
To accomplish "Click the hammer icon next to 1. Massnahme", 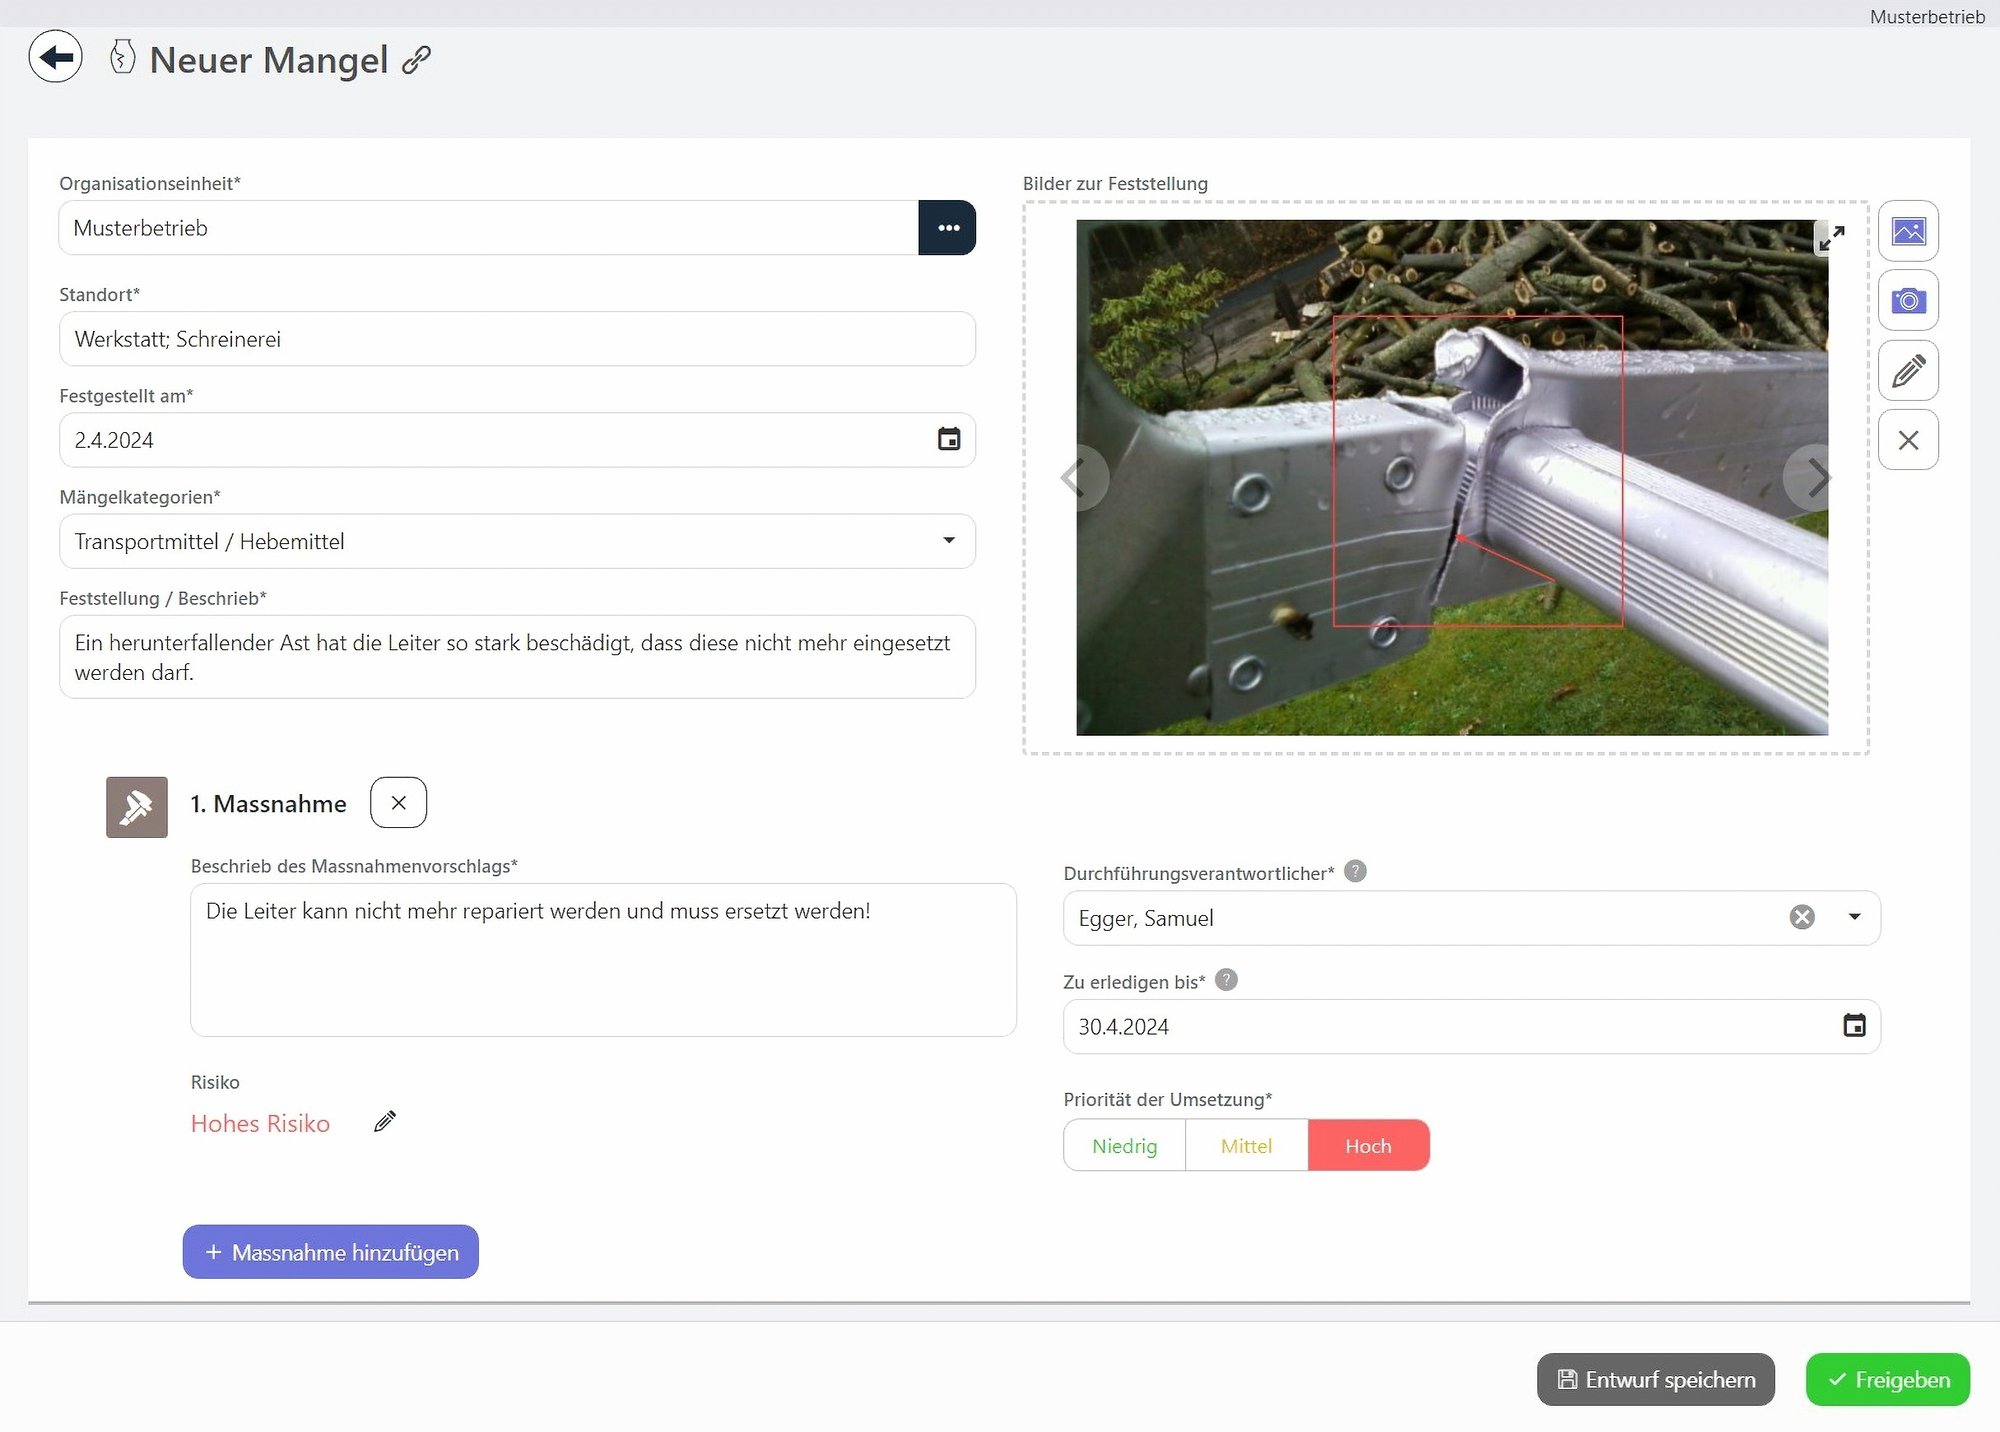I will pos(136,806).
